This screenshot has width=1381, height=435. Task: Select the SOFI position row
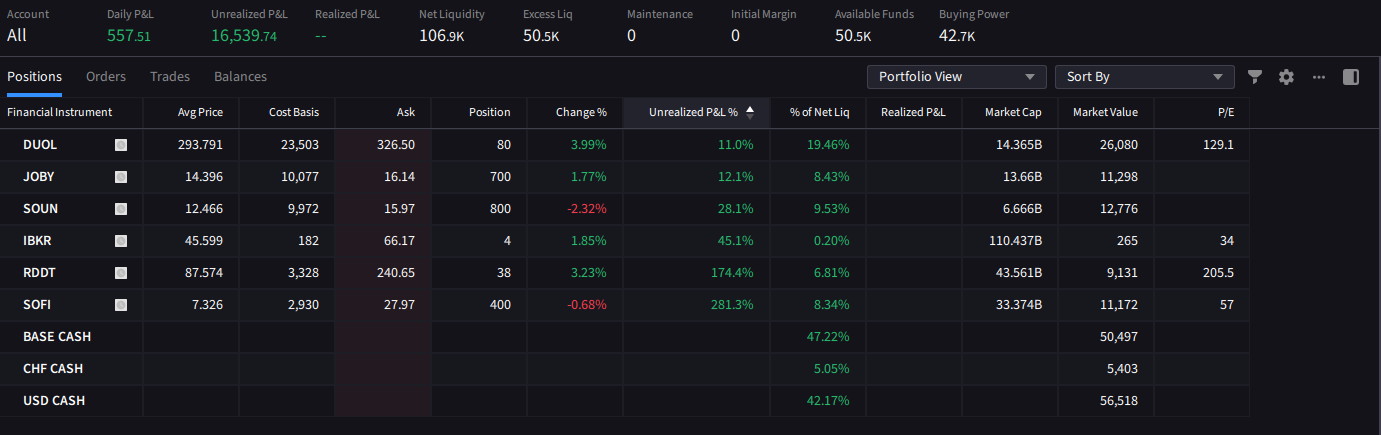625,305
